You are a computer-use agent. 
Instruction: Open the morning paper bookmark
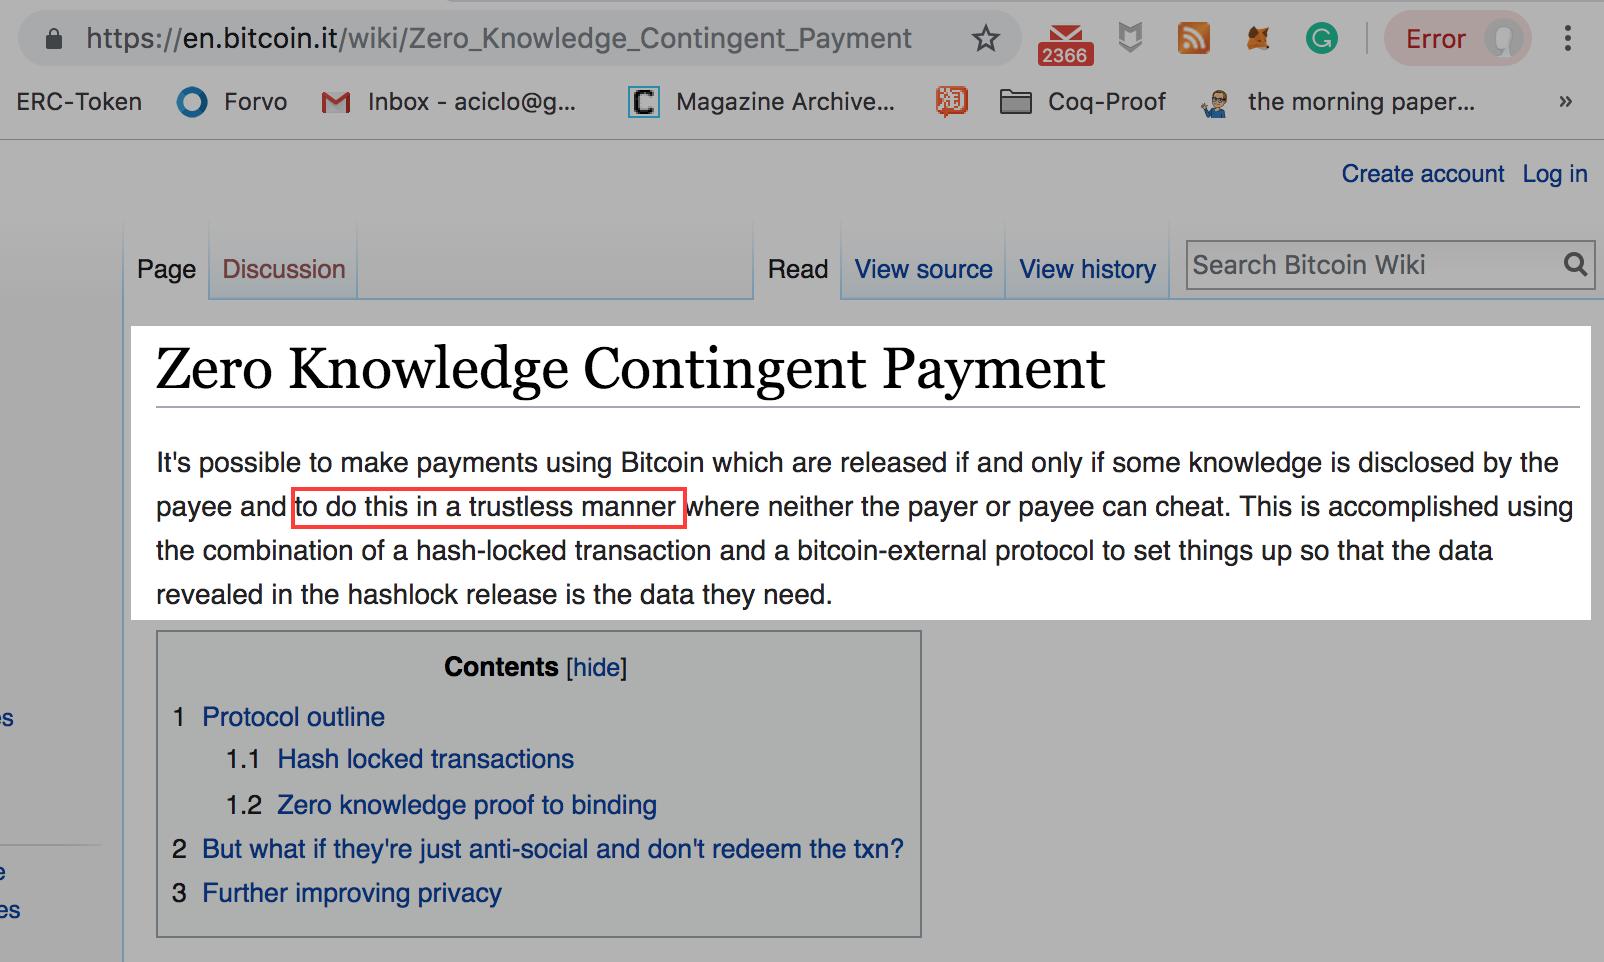1338,102
